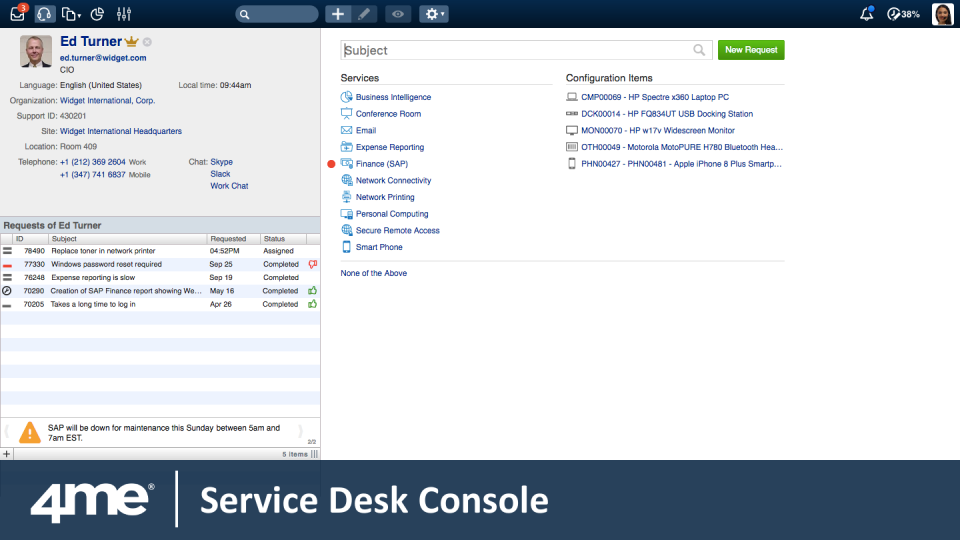Screen dimensions: 960x540
Task: Click the New Request button
Action: 751,50
